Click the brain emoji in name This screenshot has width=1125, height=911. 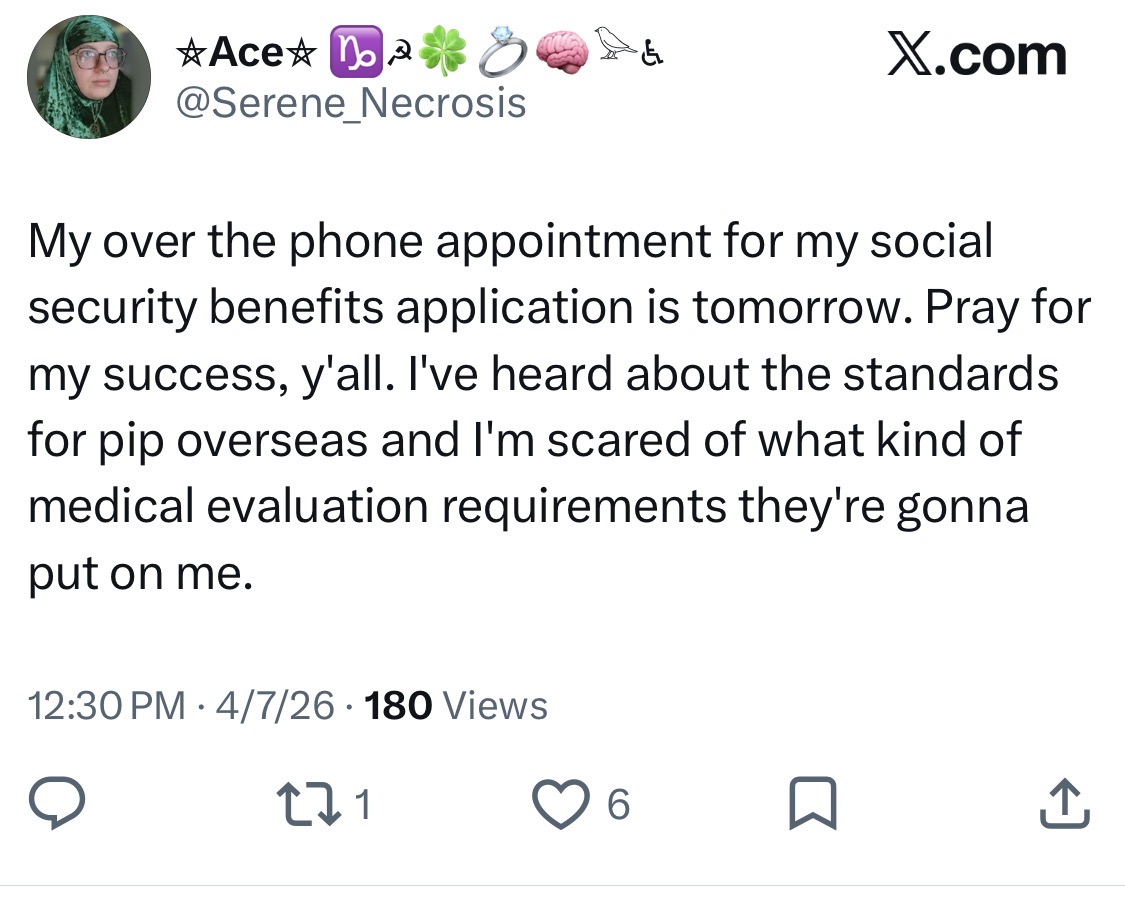coord(562,52)
